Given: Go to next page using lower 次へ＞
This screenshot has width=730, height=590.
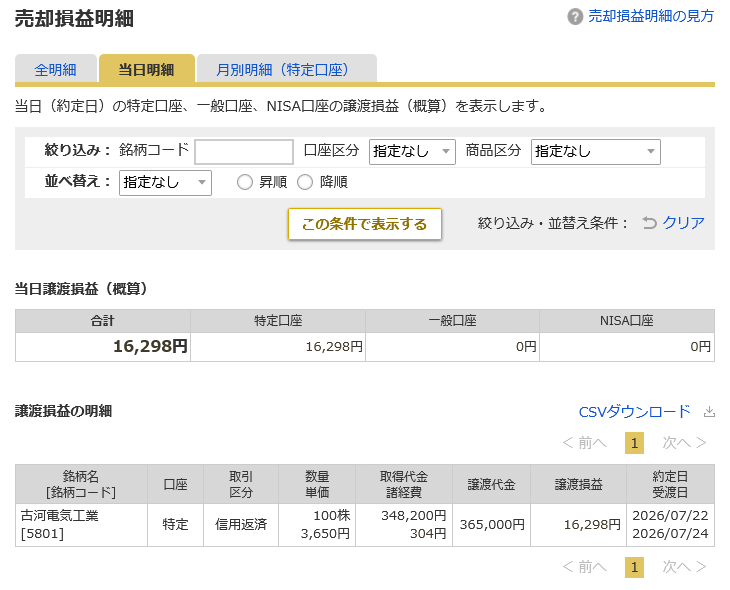Looking at the screenshot, I should 684,567.
